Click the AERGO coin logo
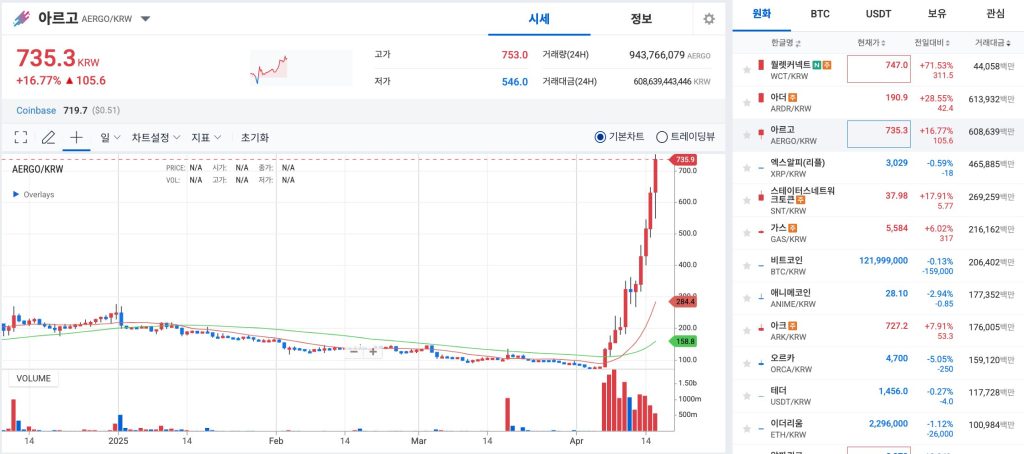Viewport: 1024px width, 454px height. (x=22, y=18)
